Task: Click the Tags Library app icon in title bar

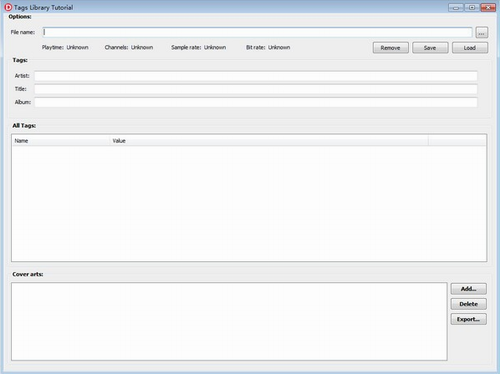Action: pos(8,7)
